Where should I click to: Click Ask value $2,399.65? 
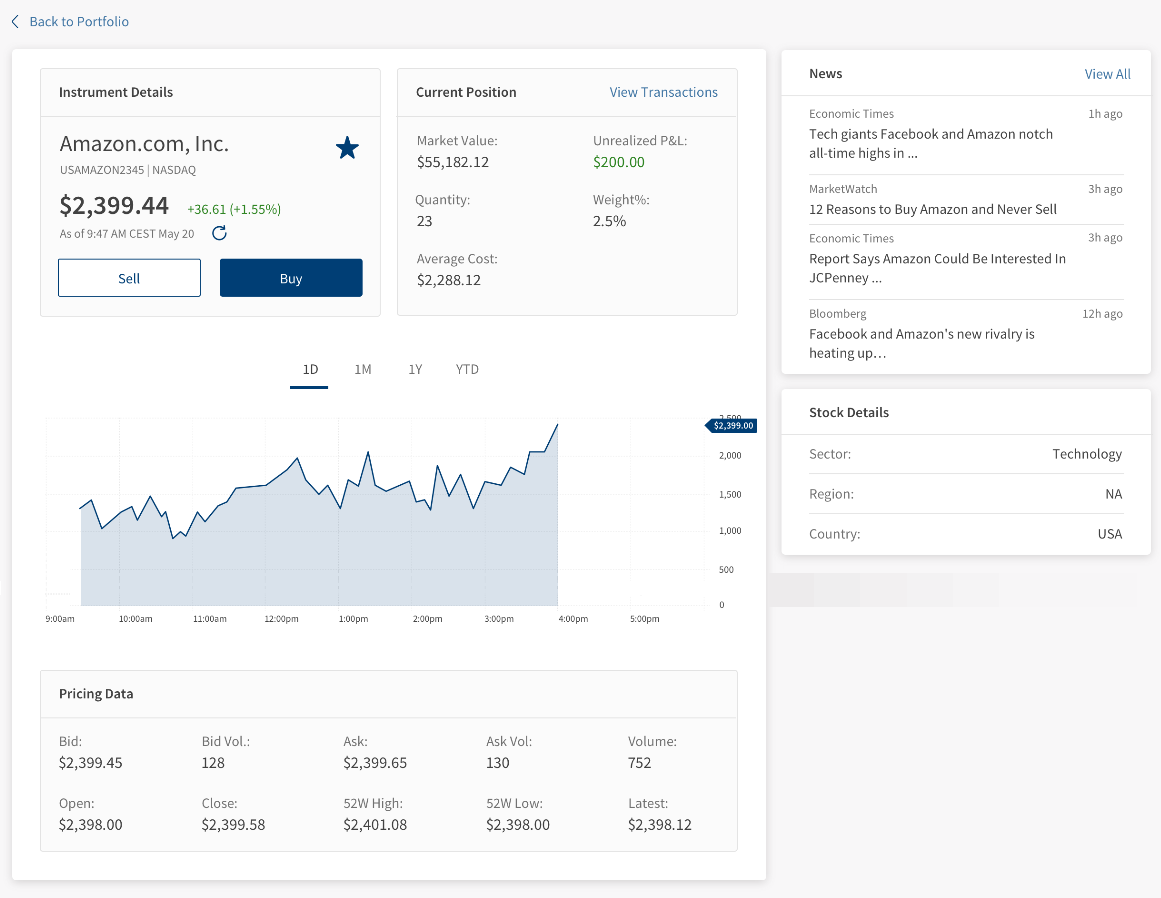tap(375, 763)
